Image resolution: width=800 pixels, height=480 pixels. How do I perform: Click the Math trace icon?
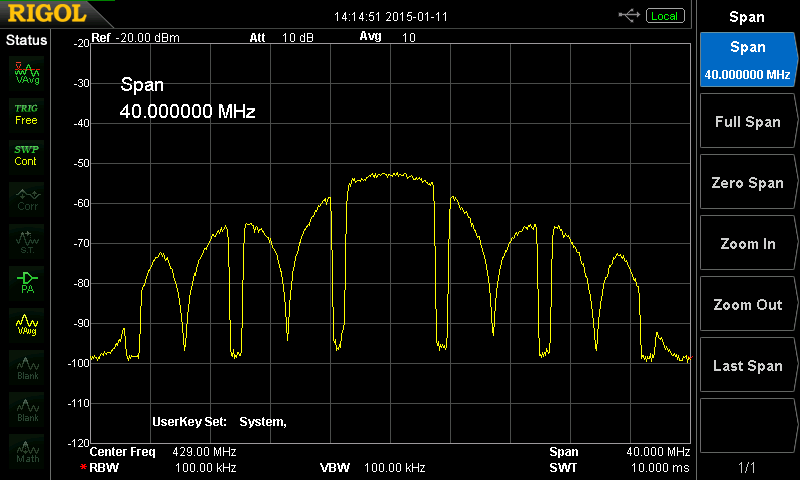pyautogui.click(x=26, y=450)
